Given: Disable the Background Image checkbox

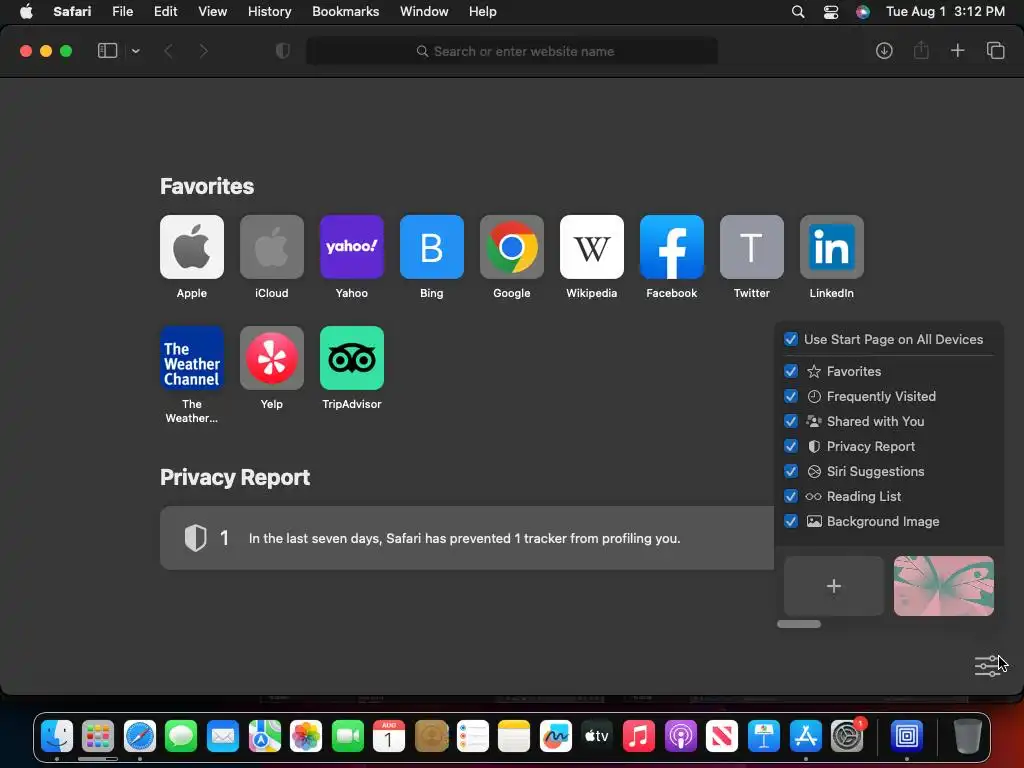Looking at the screenshot, I should pyautogui.click(x=791, y=521).
